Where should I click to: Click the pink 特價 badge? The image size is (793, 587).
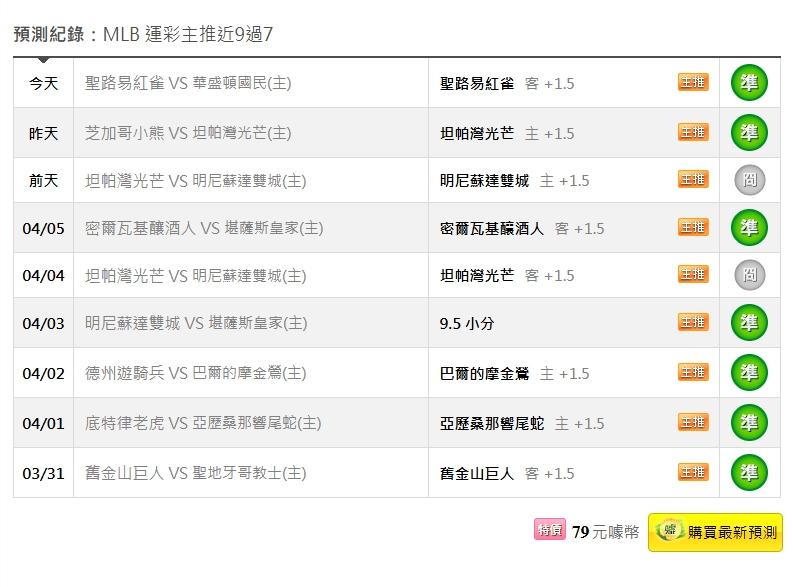(x=550, y=531)
